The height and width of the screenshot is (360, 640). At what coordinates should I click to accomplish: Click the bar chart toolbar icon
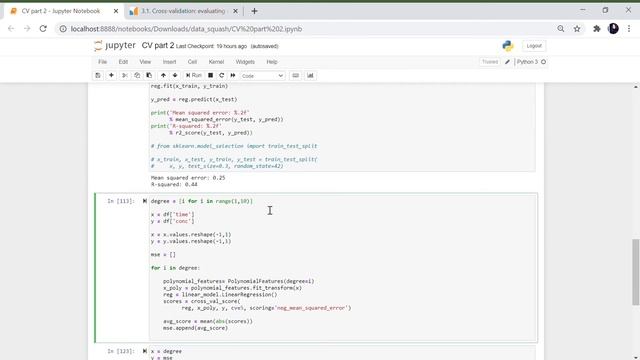310,76
